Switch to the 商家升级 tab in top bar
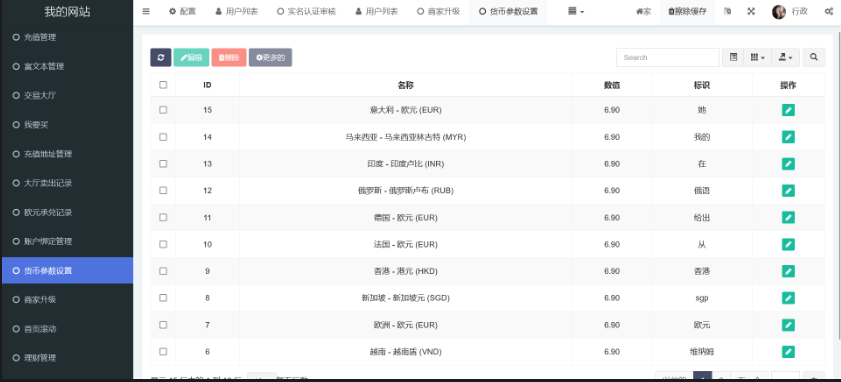841x382 pixels. click(x=438, y=11)
